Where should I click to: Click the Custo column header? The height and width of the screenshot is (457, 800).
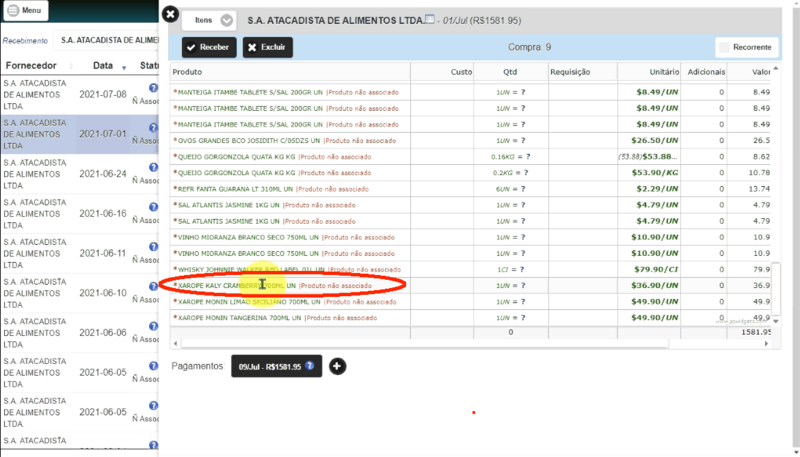click(x=442, y=72)
